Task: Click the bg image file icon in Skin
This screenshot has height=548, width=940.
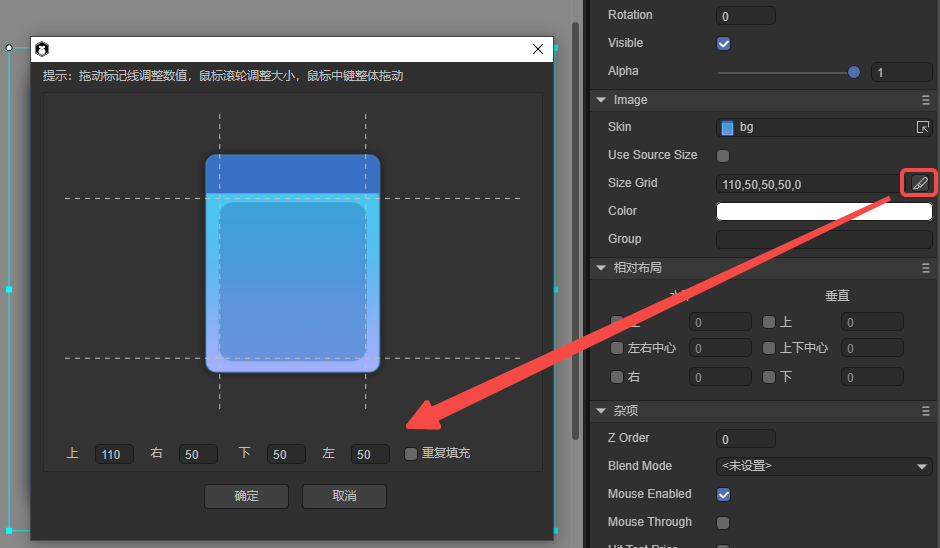Action: pos(727,128)
